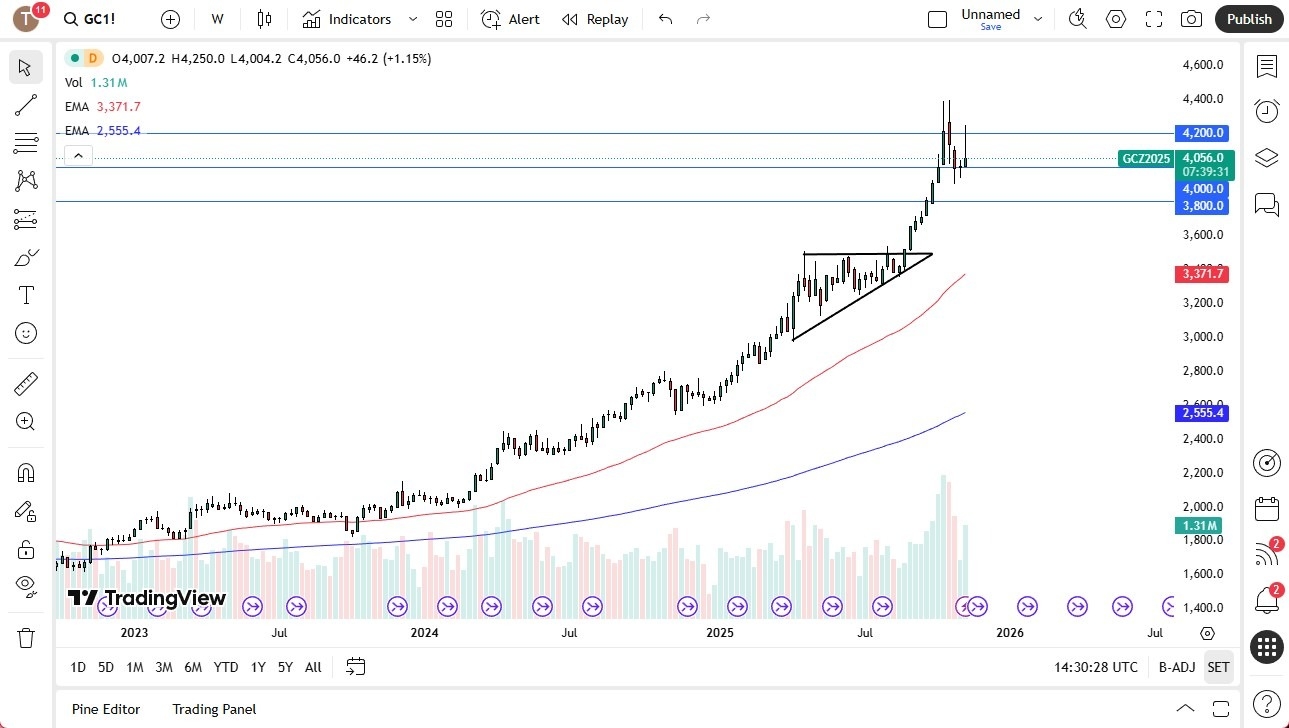Lock all drawing tools

25,548
